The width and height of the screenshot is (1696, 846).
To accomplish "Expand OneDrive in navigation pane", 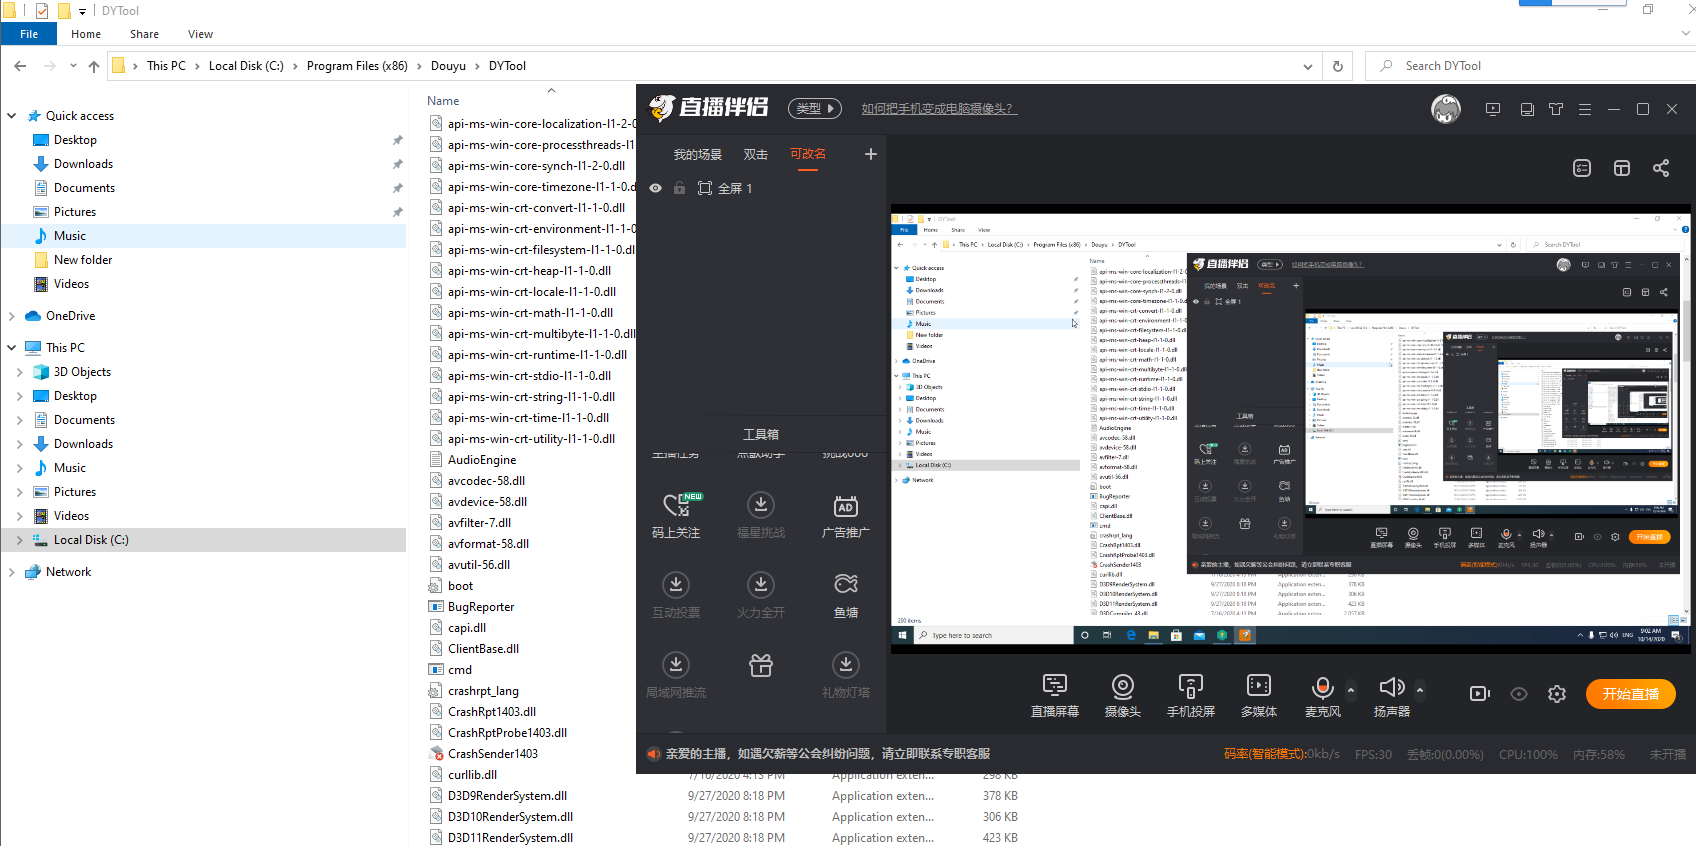I will pyautogui.click(x=12, y=316).
